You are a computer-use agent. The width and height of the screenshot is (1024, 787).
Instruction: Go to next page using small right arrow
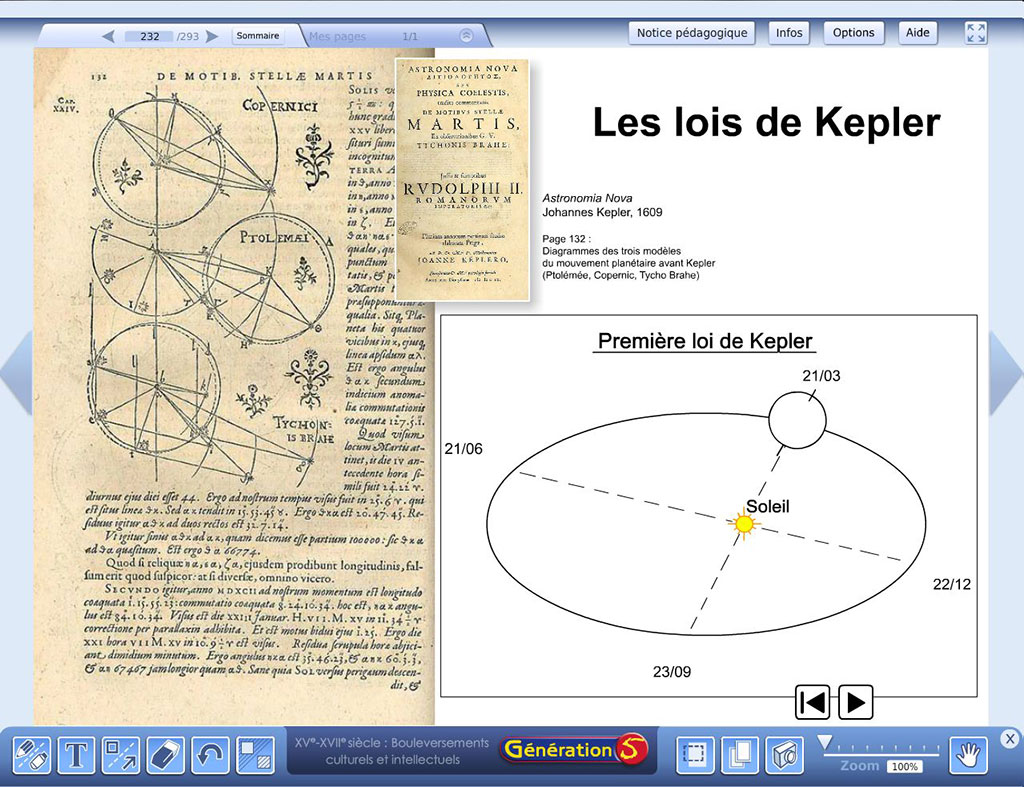click(216, 37)
